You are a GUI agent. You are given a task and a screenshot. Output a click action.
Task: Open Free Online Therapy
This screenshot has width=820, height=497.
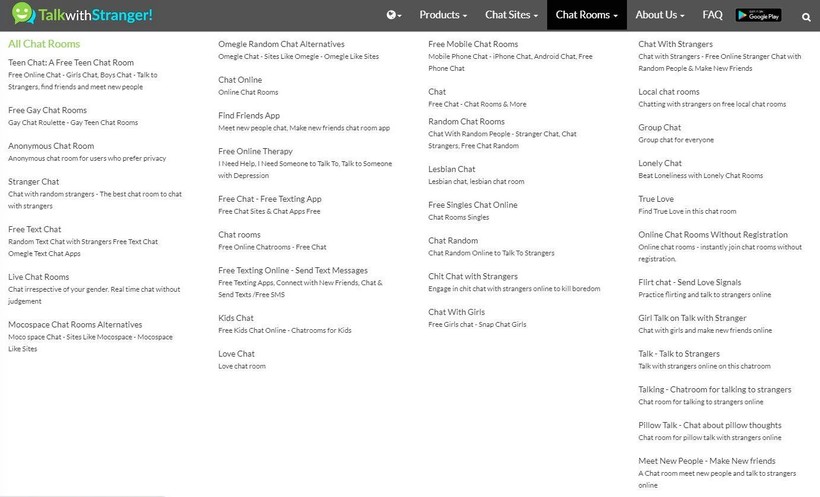255,151
